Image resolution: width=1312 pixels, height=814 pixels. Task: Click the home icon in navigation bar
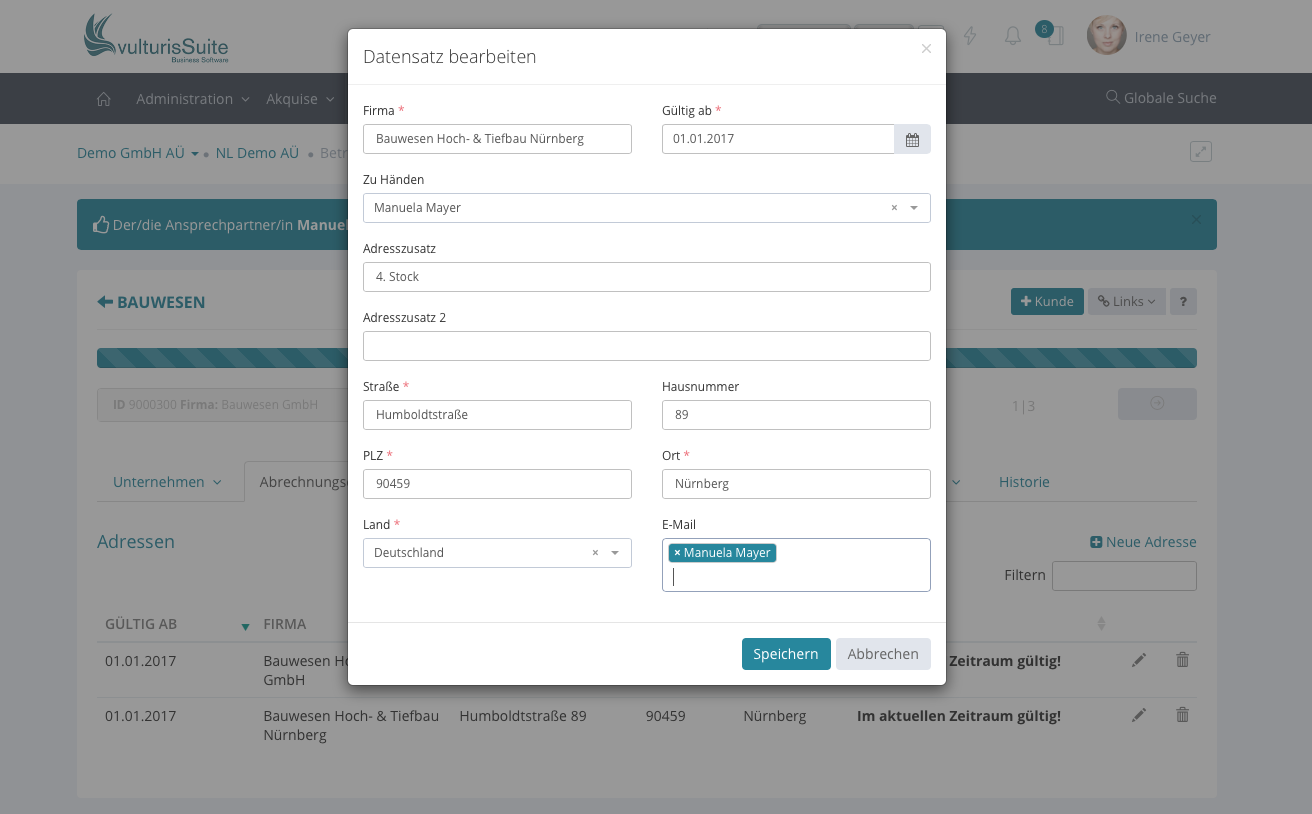103,99
